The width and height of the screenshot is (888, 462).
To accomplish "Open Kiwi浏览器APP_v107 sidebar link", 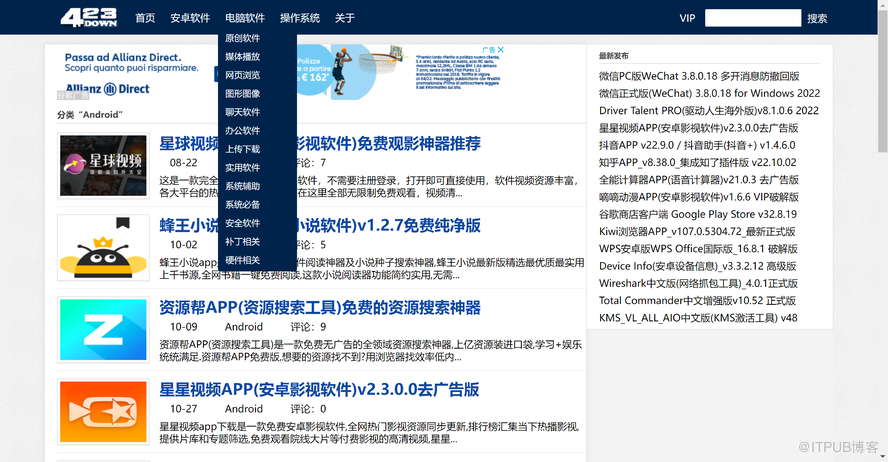I will point(697,232).
